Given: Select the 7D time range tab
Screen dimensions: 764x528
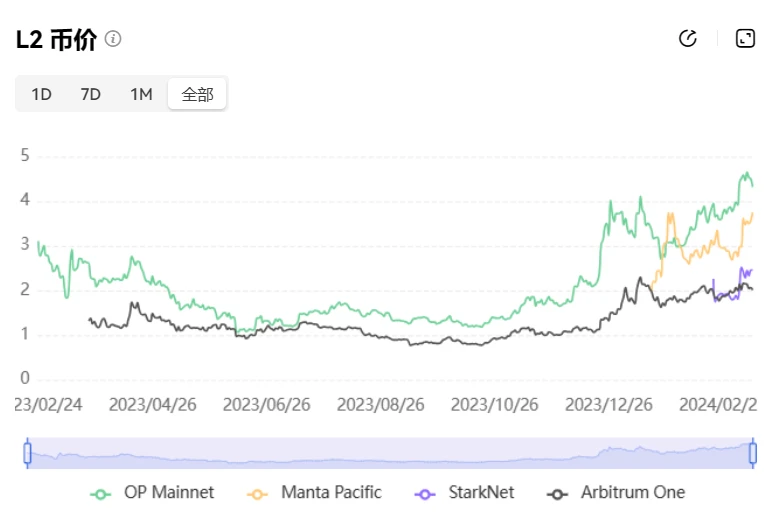Looking at the screenshot, I should click(x=91, y=94).
